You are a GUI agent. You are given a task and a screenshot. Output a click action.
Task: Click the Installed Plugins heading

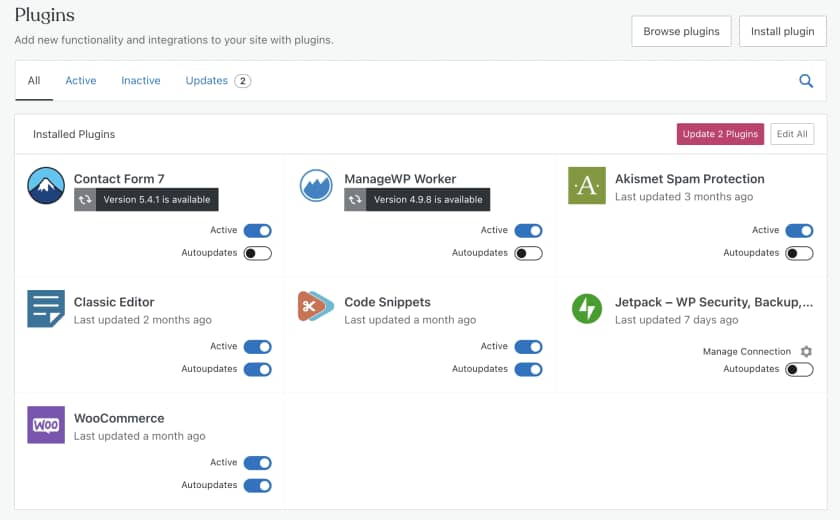[74, 134]
